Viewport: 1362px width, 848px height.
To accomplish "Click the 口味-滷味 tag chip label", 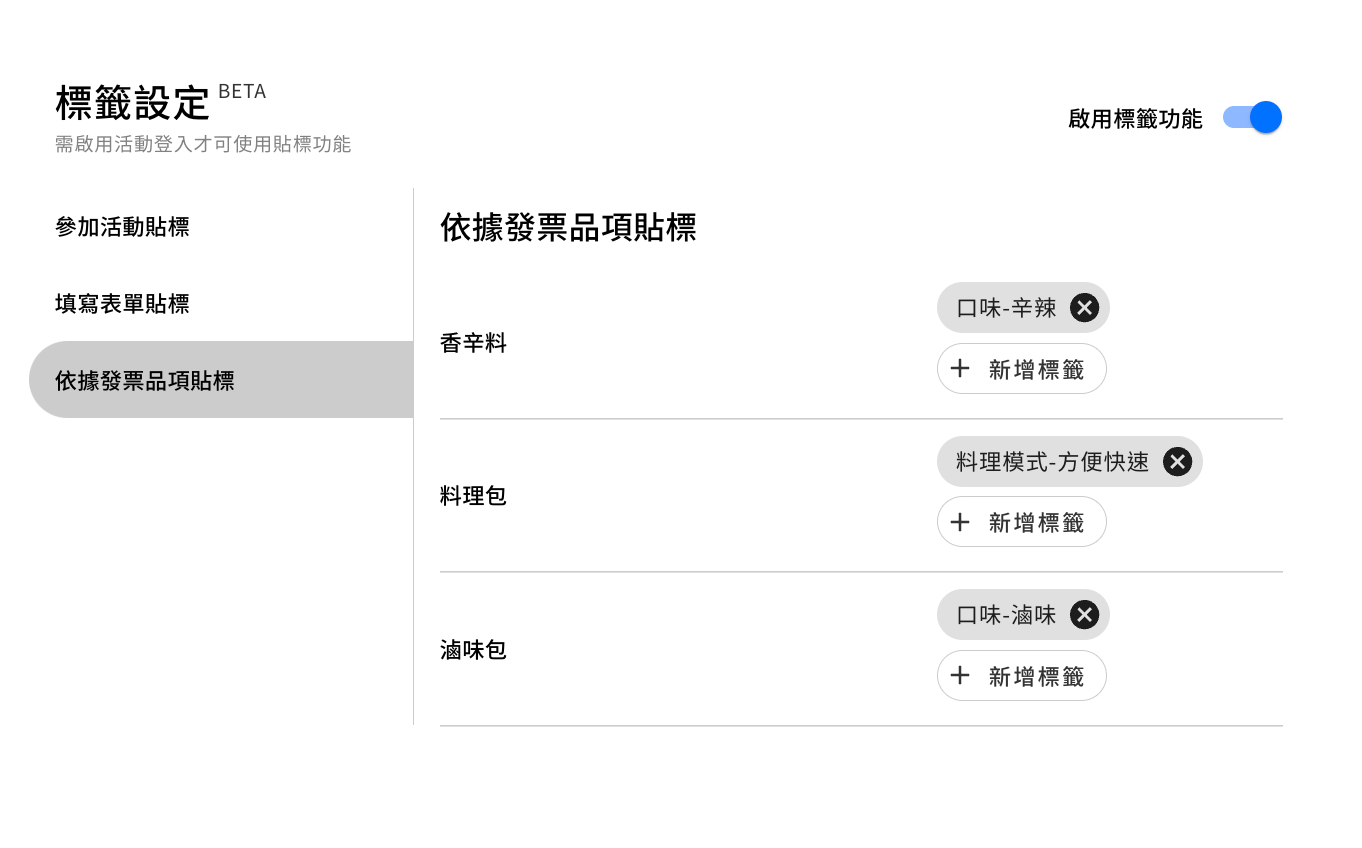I will pyautogui.click(x=1006, y=615).
